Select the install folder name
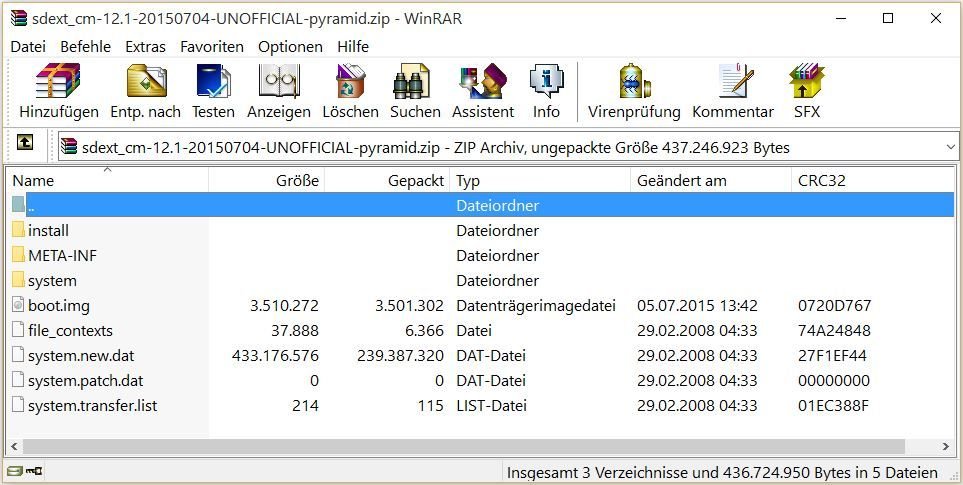 [x=49, y=231]
